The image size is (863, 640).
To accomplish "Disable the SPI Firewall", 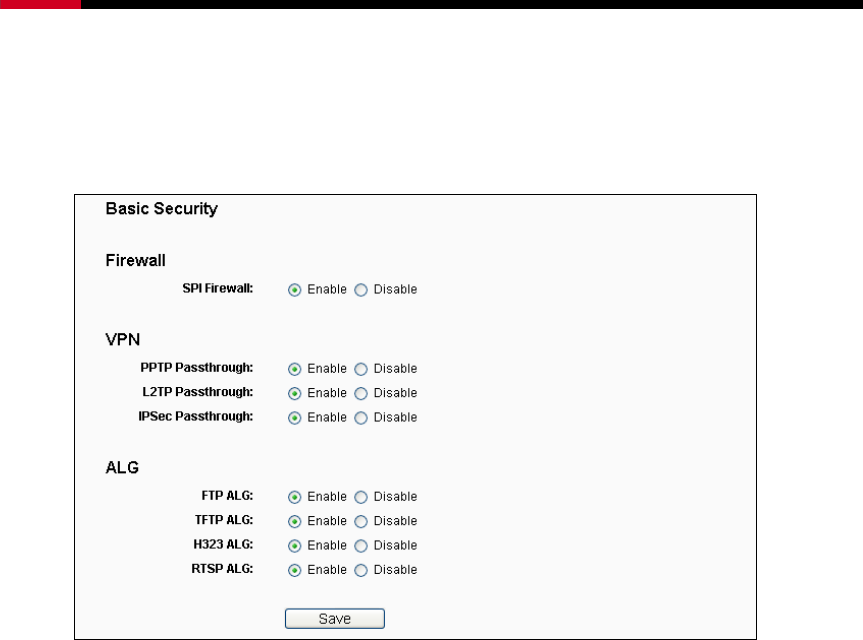I will (x=361, y=290).
